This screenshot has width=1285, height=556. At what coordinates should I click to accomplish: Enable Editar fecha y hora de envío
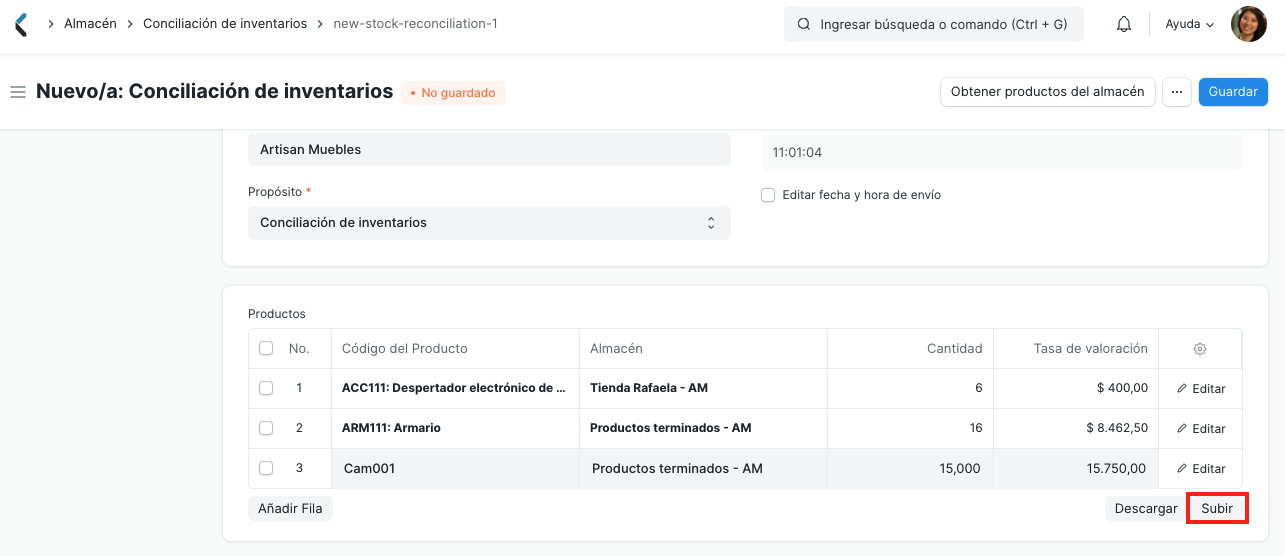point(768,195)
